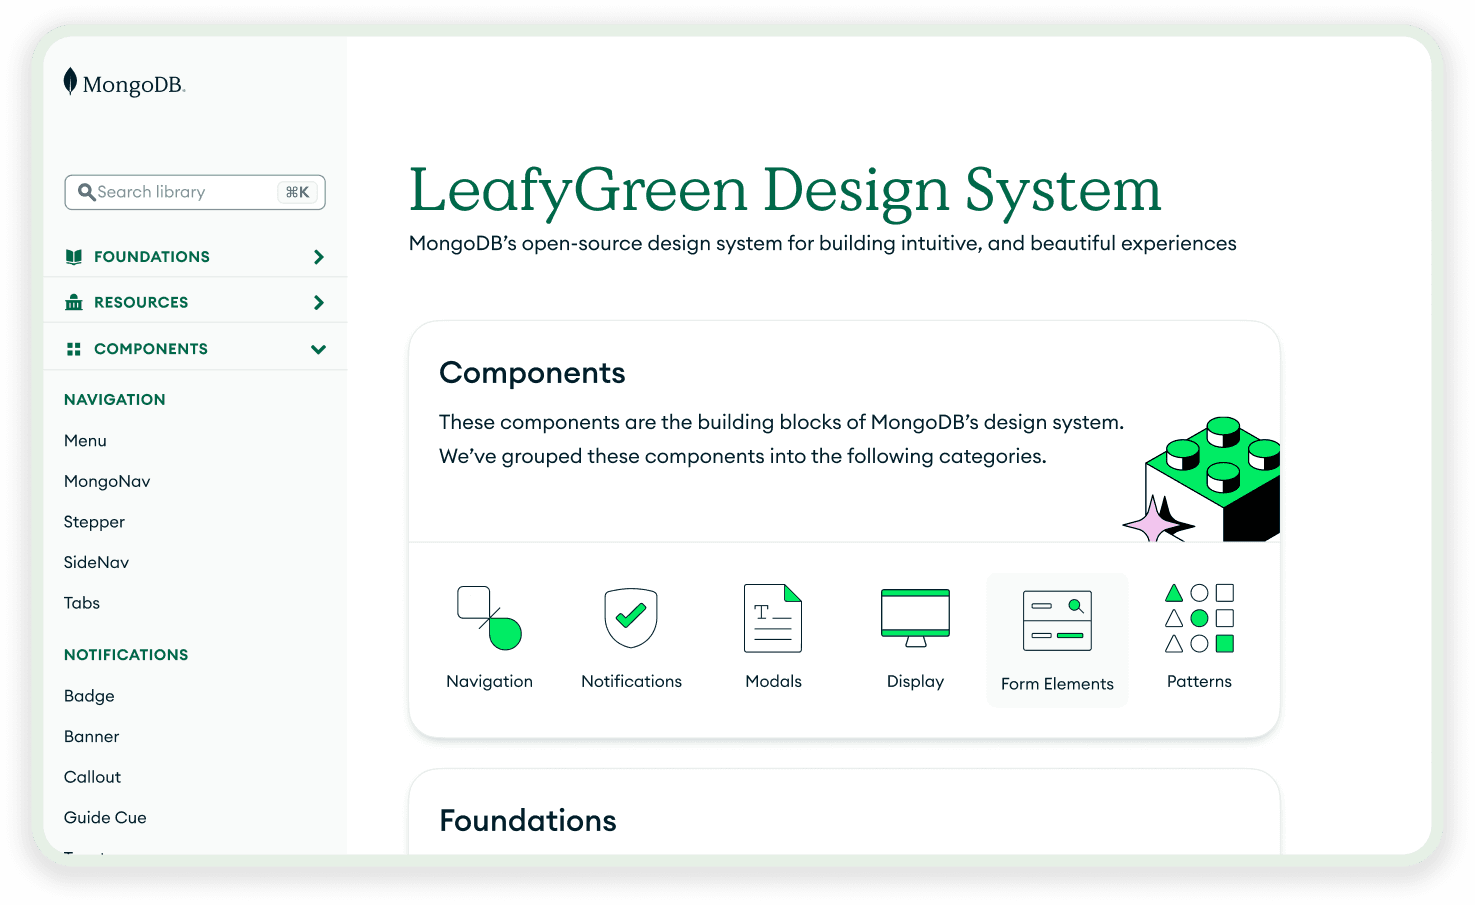1475x905 pixels.
Task: Open Notifications via the shield checkmark icon
Action: click(630, 616)
